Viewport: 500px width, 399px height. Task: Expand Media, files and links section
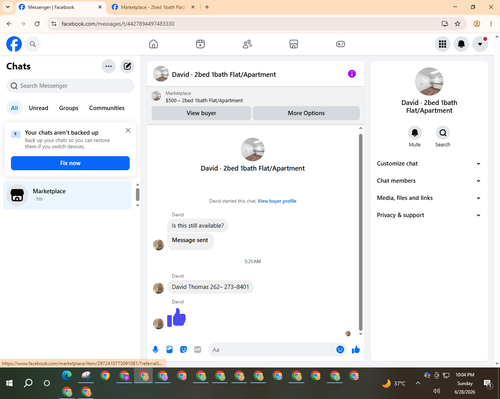pyautogui.click(x=429, y=198)
